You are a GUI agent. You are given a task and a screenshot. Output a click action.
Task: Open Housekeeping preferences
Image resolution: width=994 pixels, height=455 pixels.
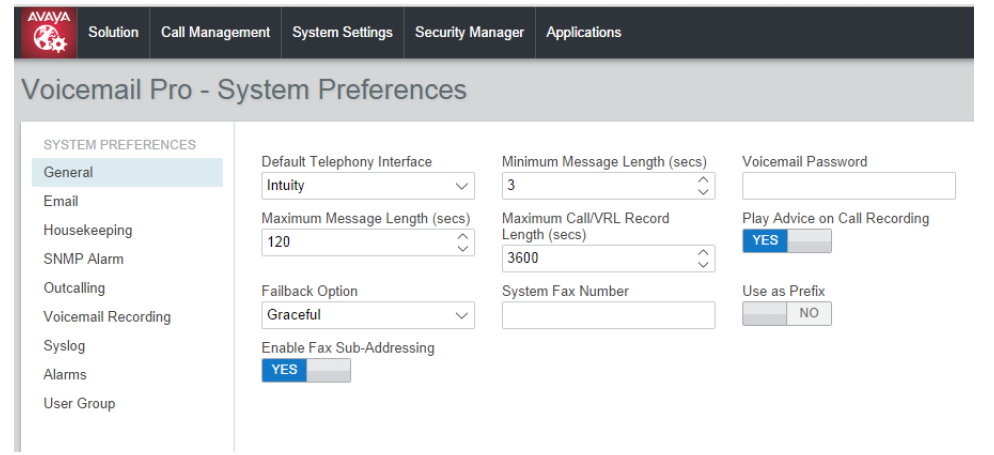(88, 230)
